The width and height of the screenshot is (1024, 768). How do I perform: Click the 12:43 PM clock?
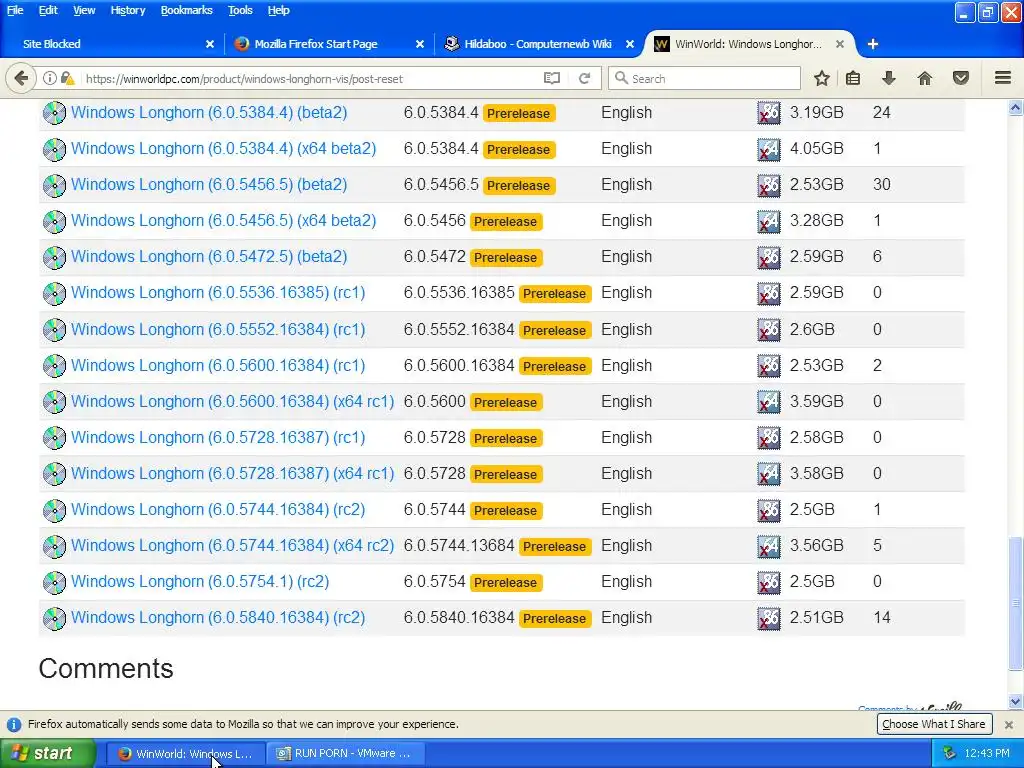pos(987,753)
